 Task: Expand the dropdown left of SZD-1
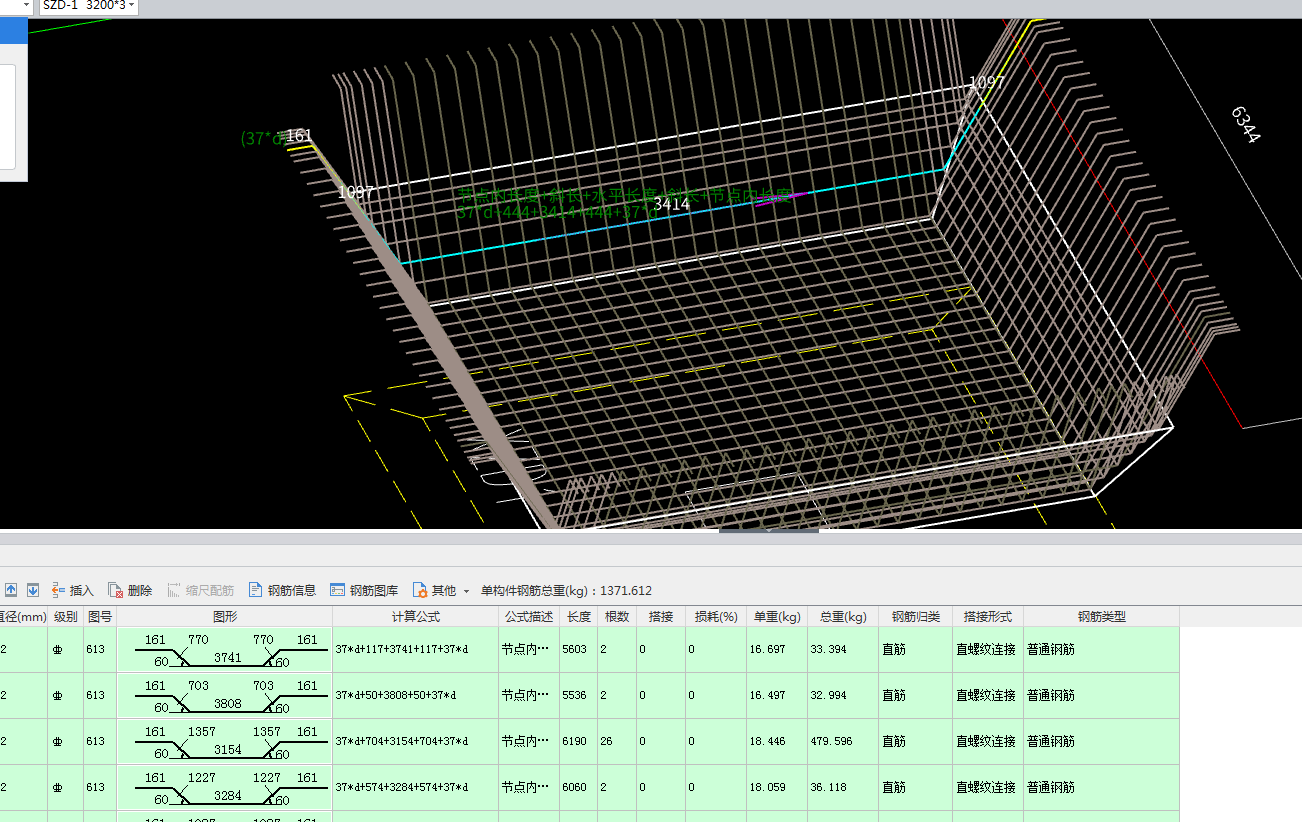click(26, 6)
